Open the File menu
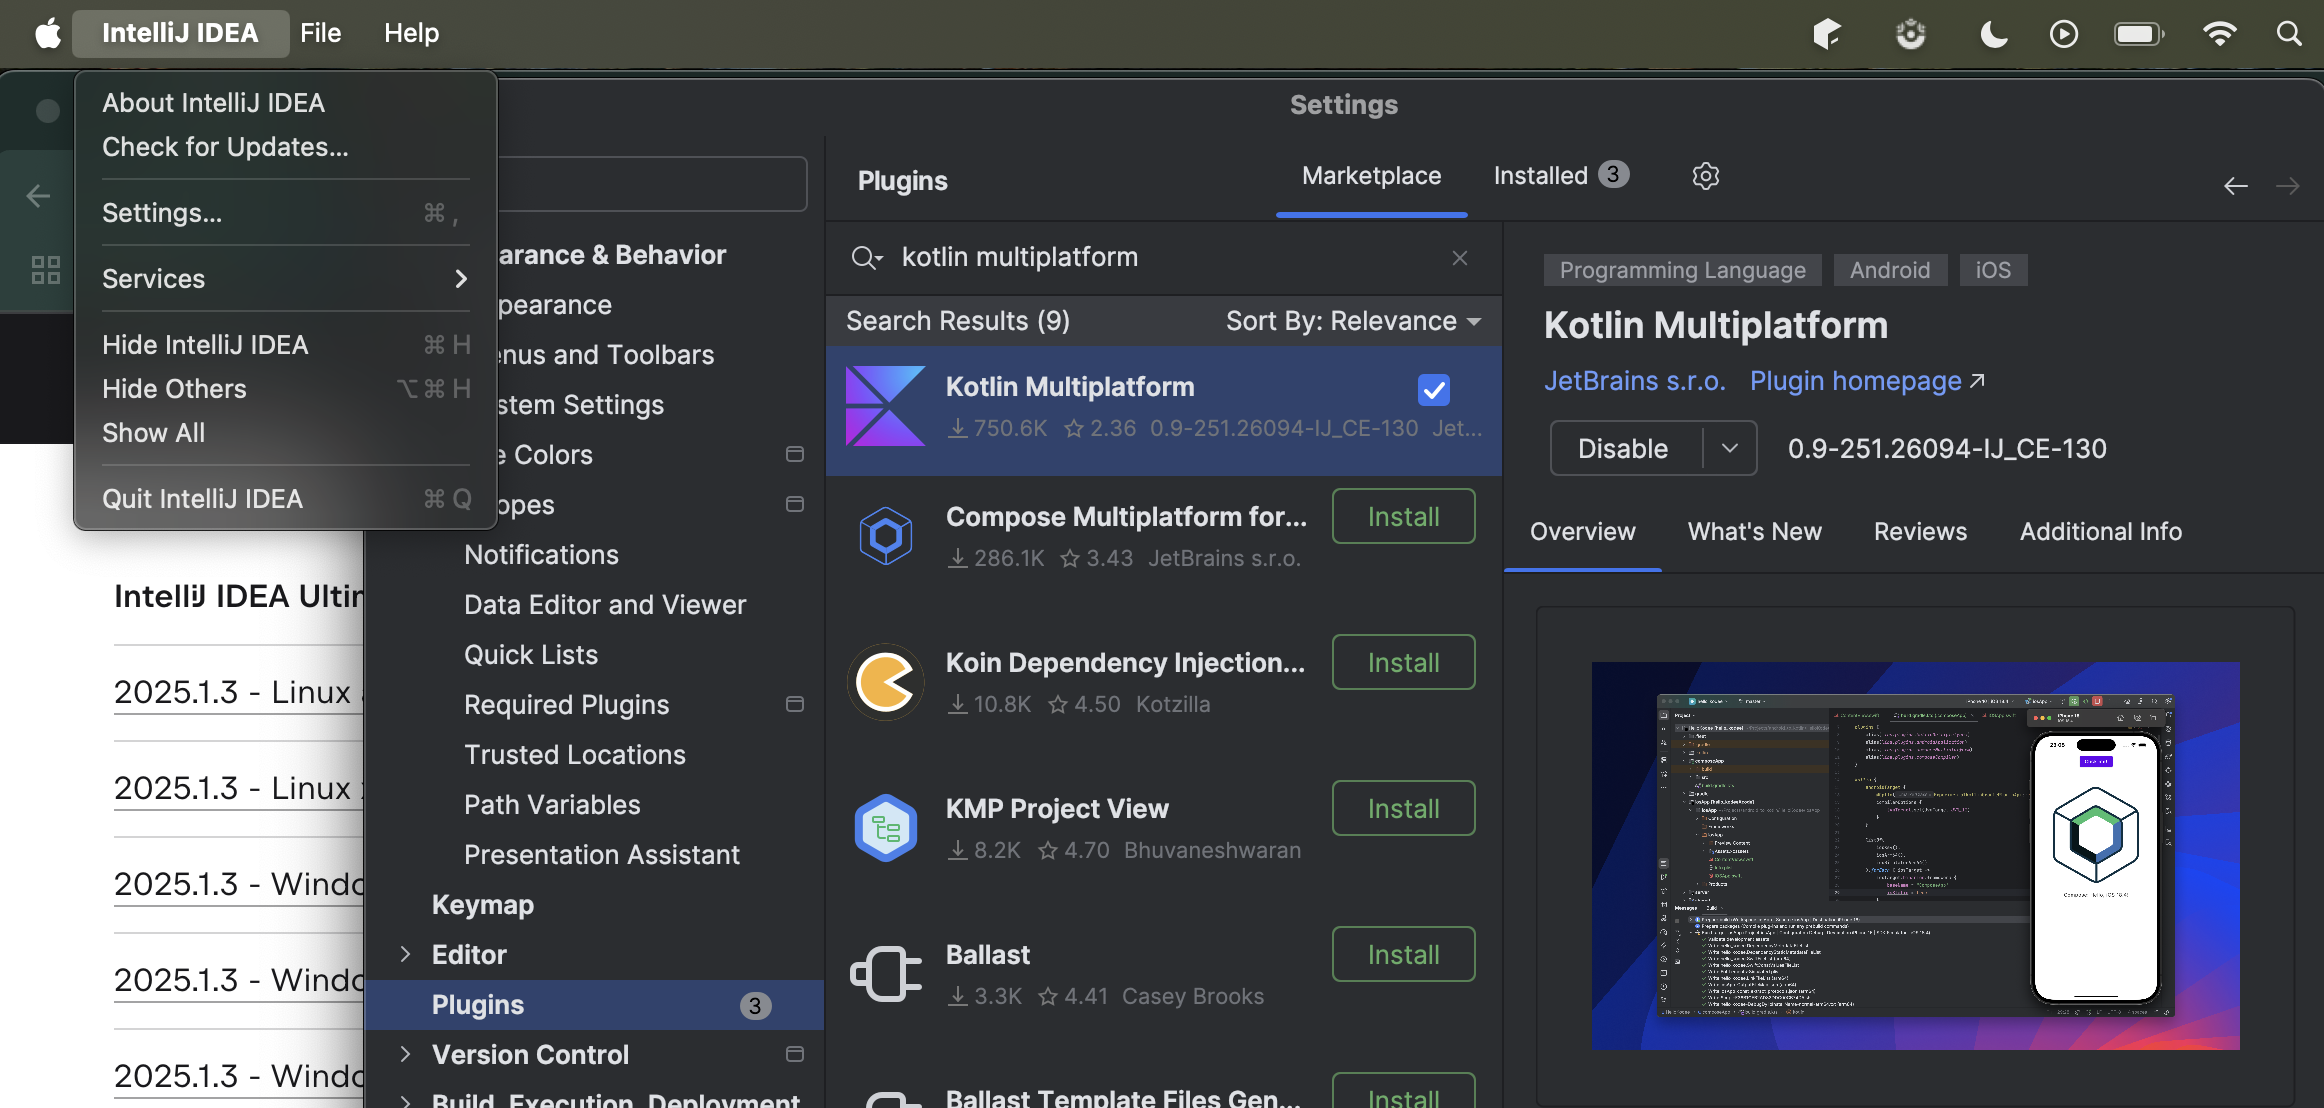Image resolution: width=2324 pixels, height=1108 pixels. [321, 33]
